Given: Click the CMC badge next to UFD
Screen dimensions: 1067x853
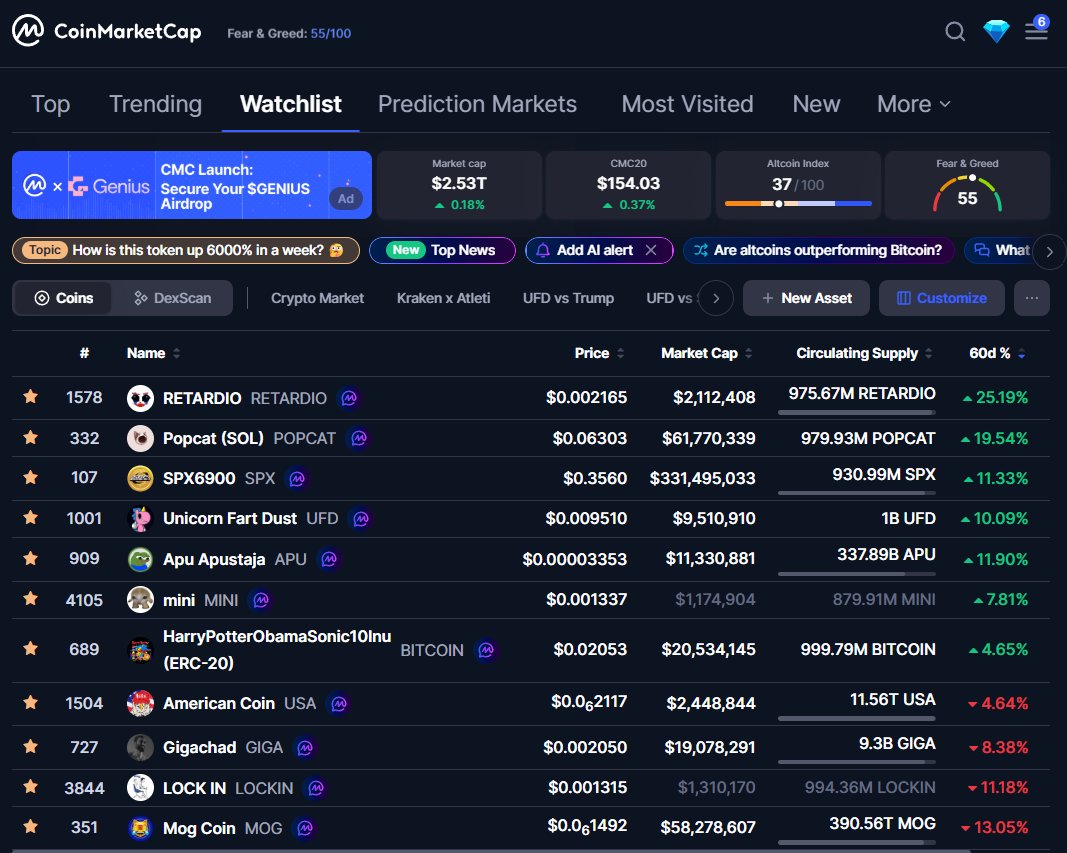Looking at the screenshot, I should (361, 519).
